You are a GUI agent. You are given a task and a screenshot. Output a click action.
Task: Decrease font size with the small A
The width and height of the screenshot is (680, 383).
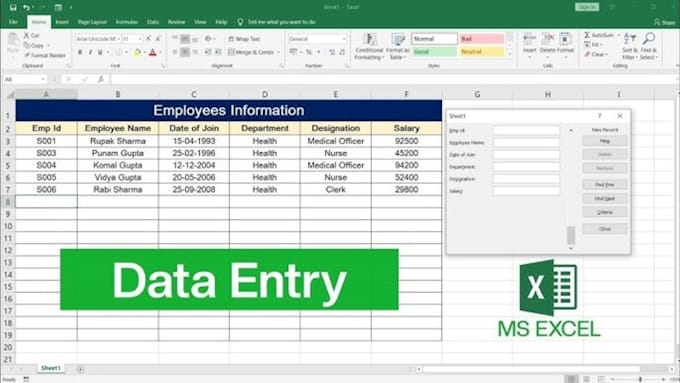pyautogui.click(x=158, y=39)
